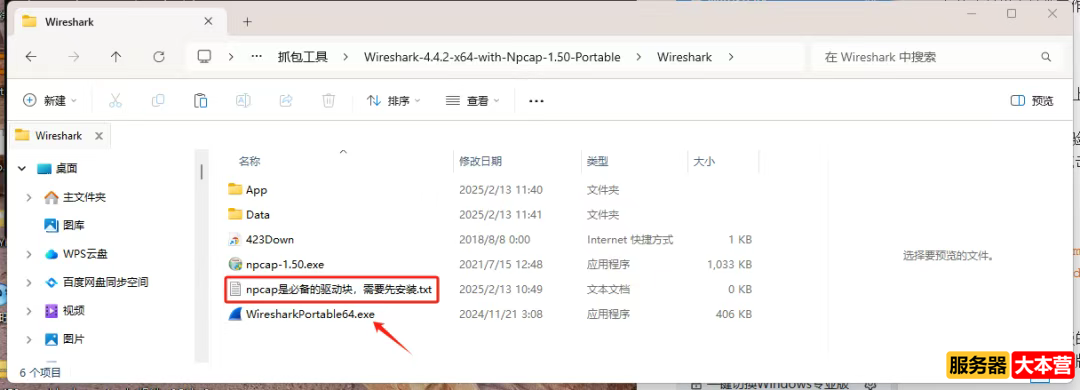Expand the 图片 tree node

coord(29,339)
